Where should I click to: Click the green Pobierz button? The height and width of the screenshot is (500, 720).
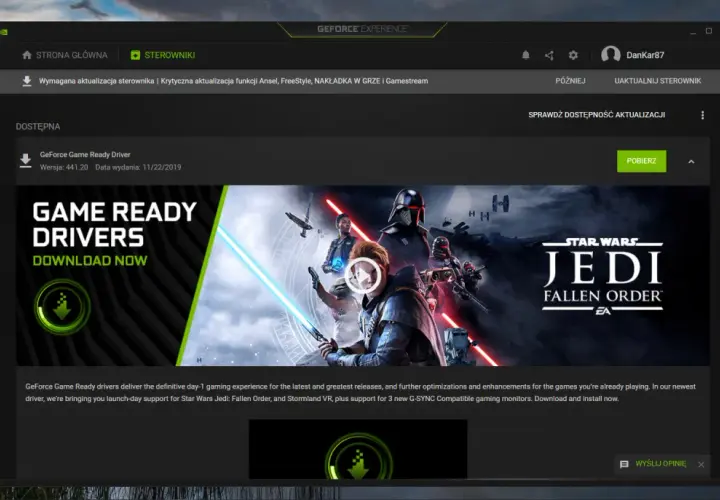pos(641,161)
